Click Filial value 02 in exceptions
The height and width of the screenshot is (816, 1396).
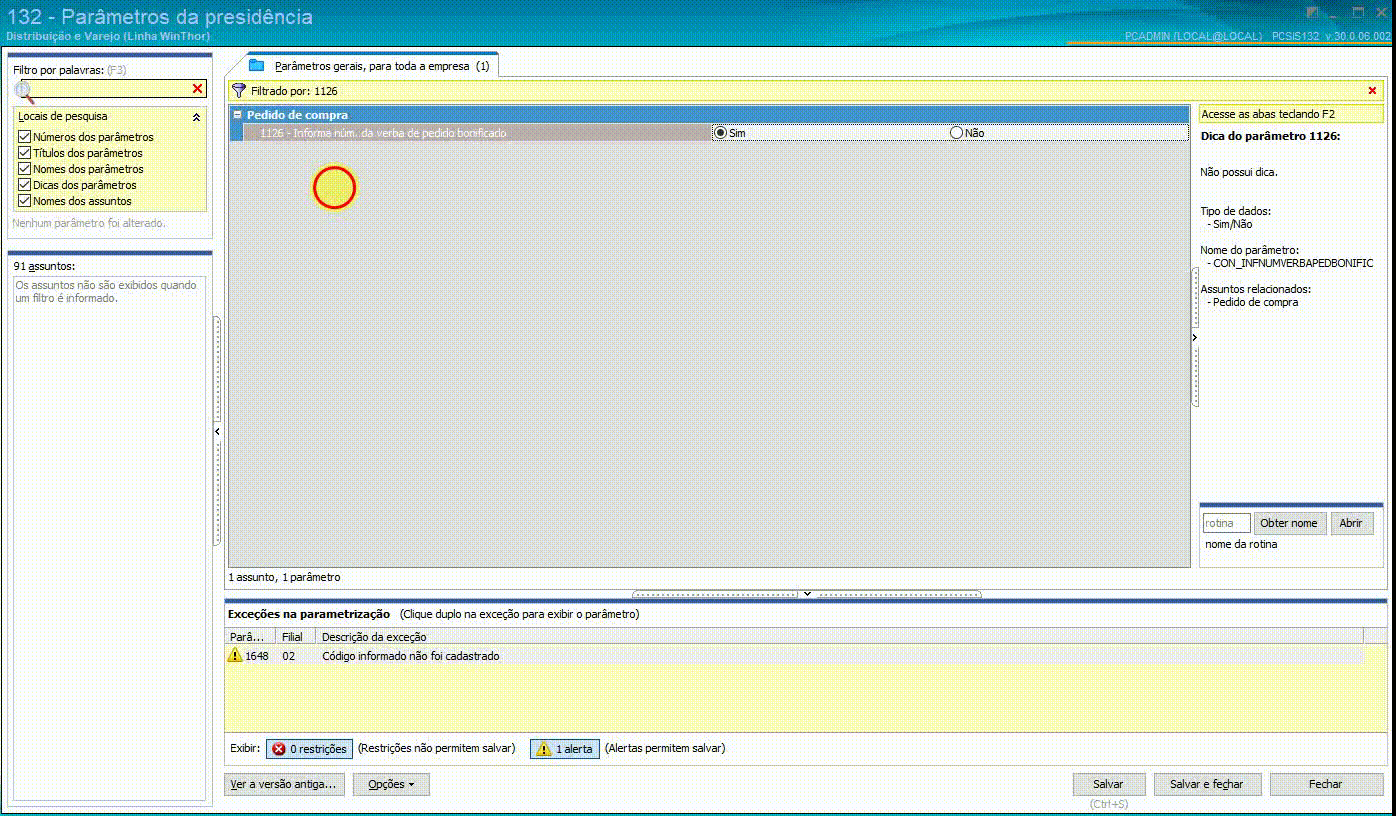pos(288,656)
